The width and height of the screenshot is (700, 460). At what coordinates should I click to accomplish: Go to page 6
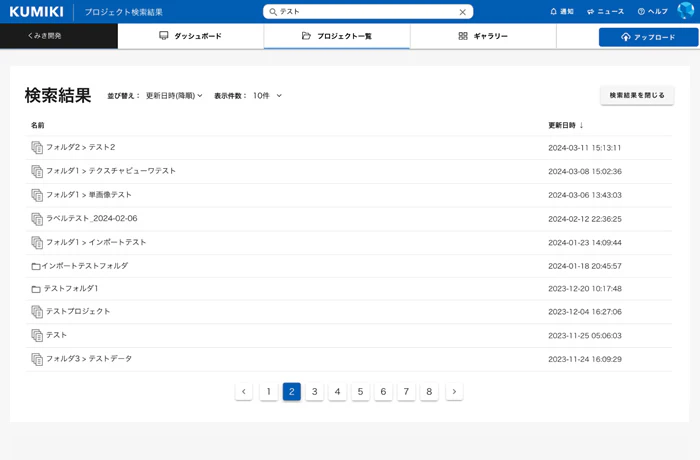tap(383, 392)
